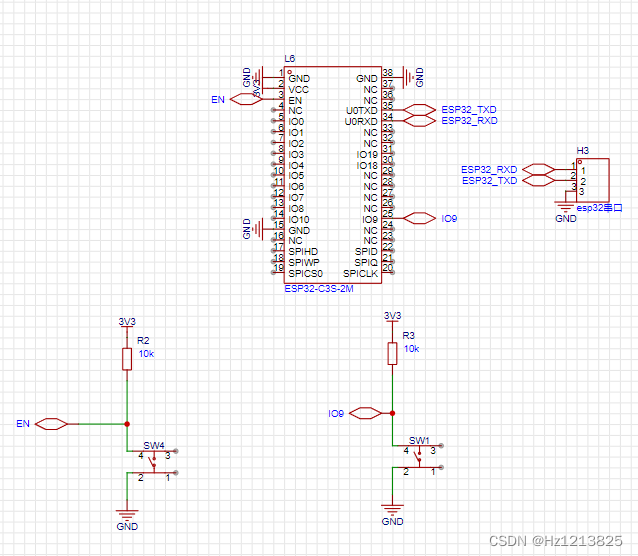Click the VCC pin label on chip

[x=299, y=90]
